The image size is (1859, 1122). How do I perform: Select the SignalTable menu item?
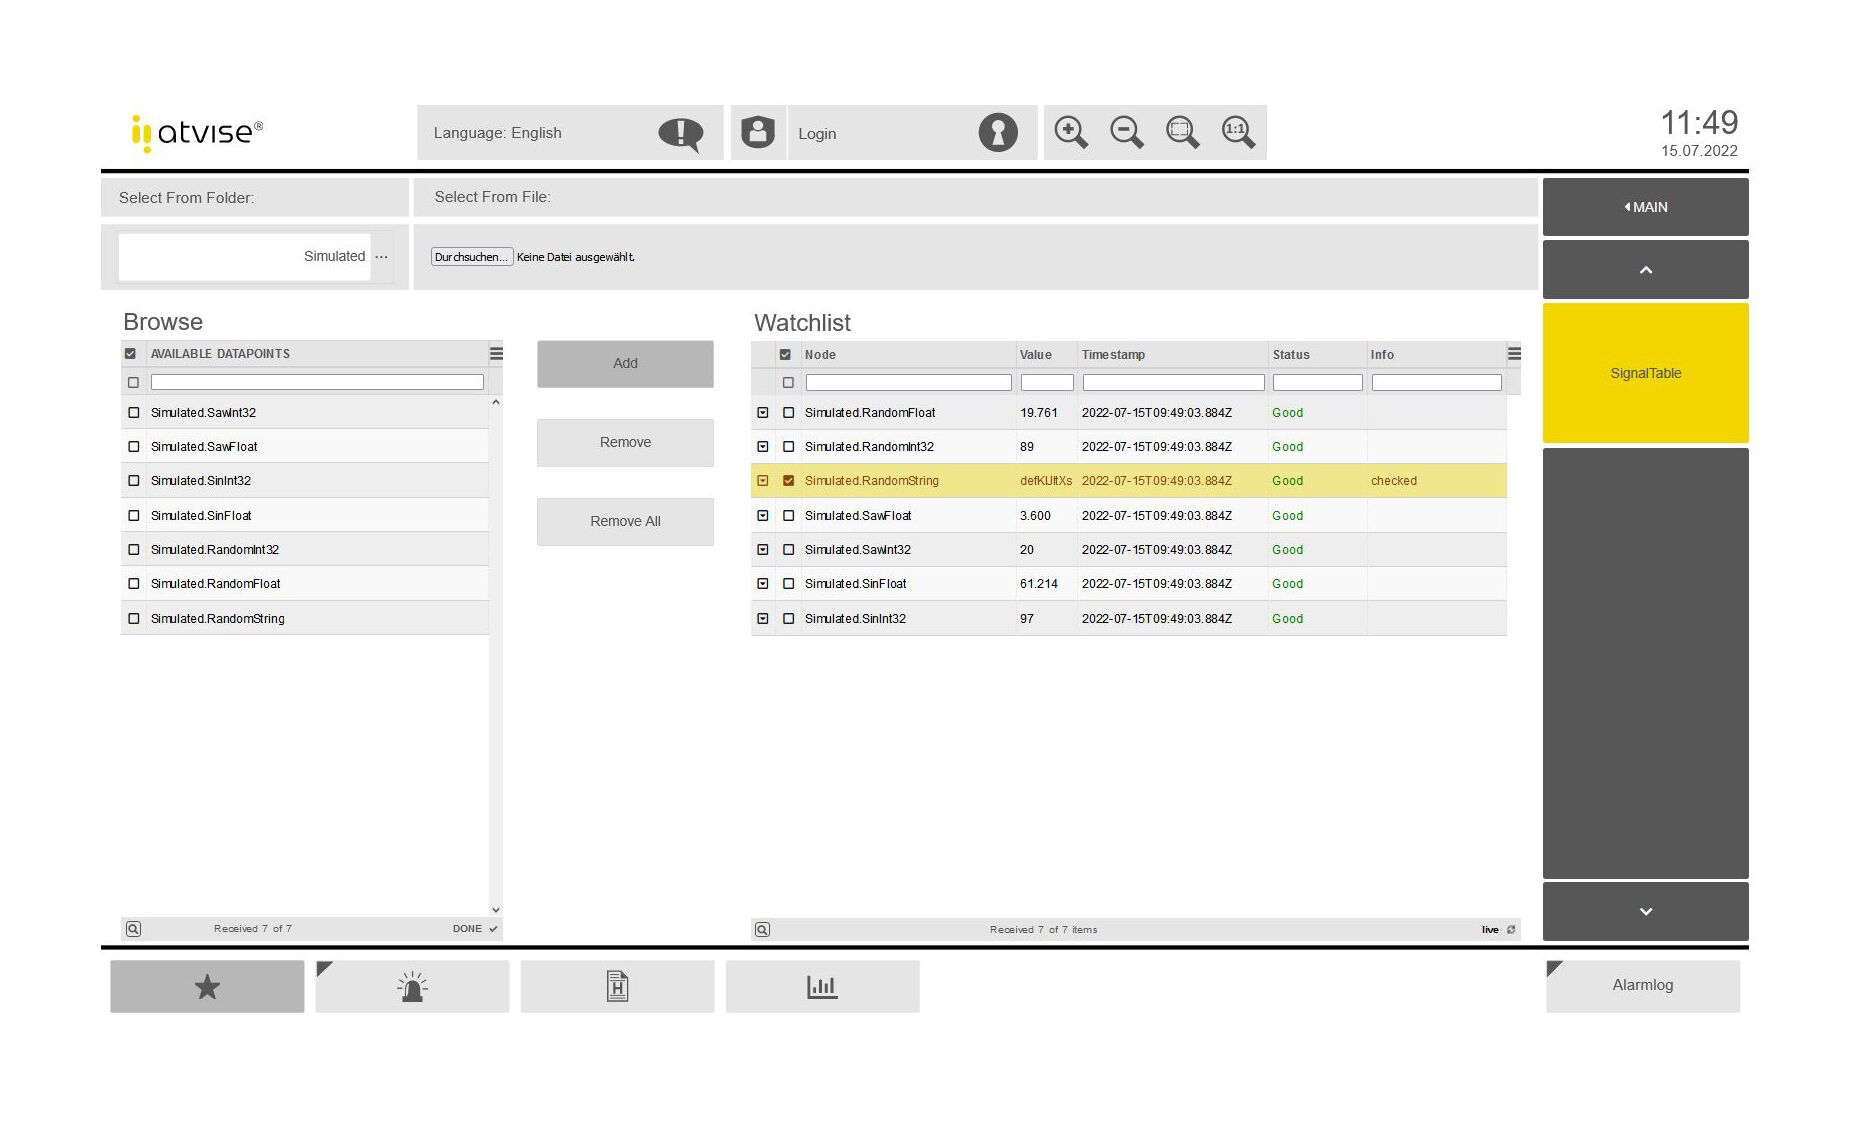1645,373
